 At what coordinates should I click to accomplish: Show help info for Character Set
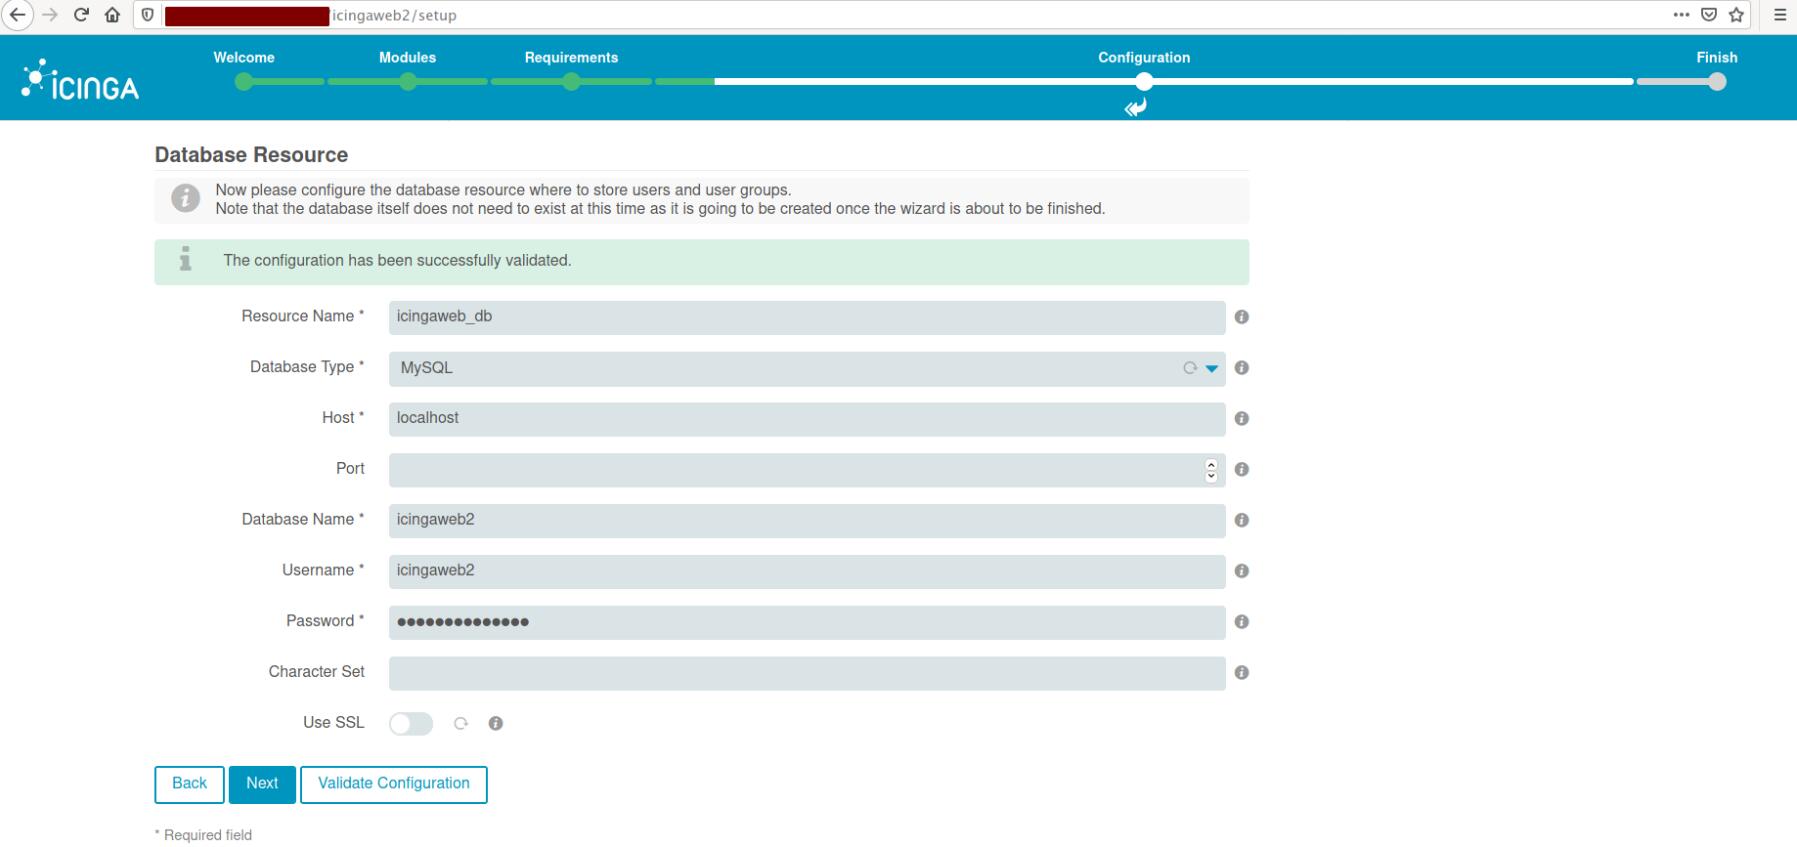pos(1242,673)
